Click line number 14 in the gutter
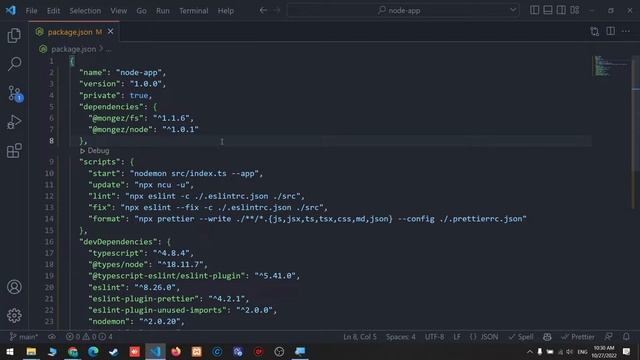Image resolution: width=640 pixels, height=360 pixels. pos(49,219)
